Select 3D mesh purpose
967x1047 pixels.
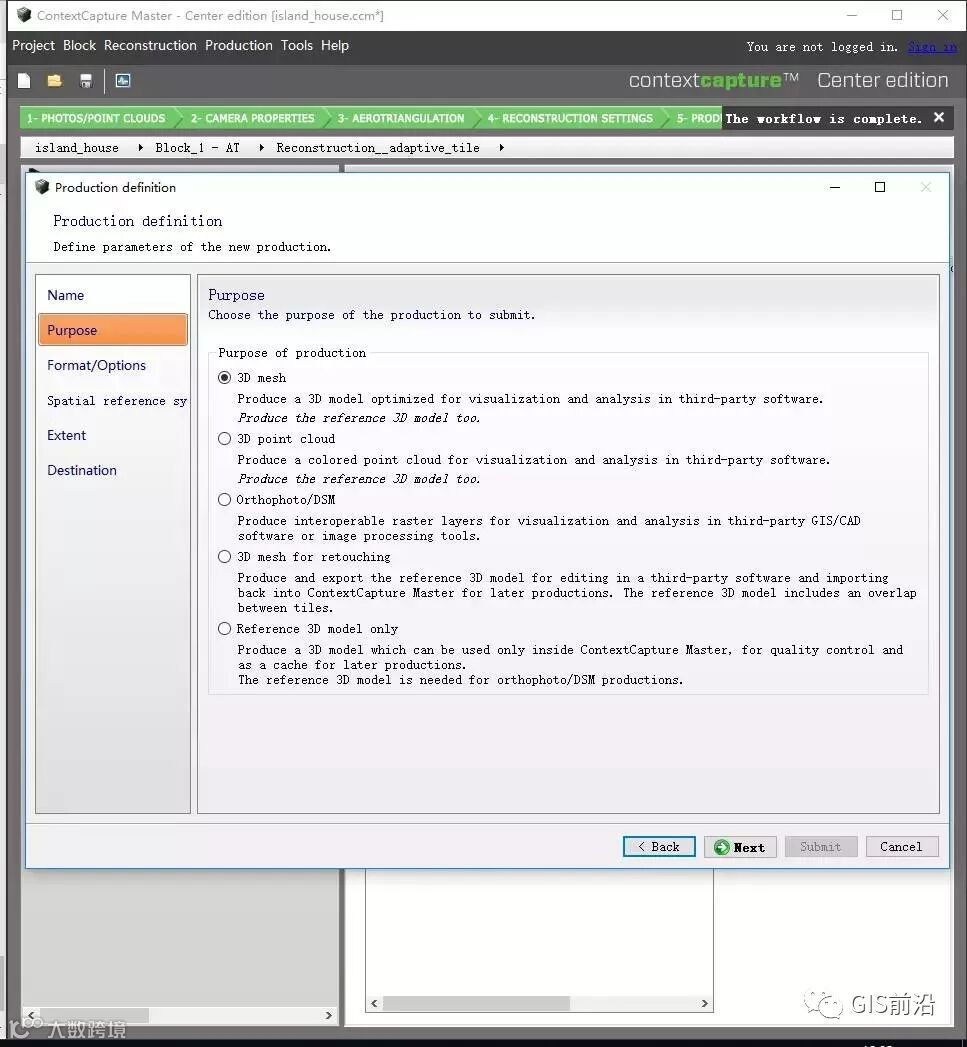(x=224, y=378)
